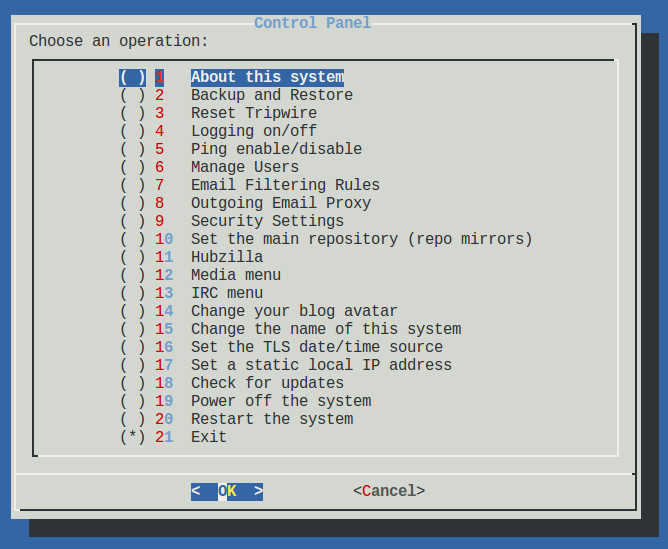
Task: Choose the 'Exit' entry text
Action: (x=209, y=437)
